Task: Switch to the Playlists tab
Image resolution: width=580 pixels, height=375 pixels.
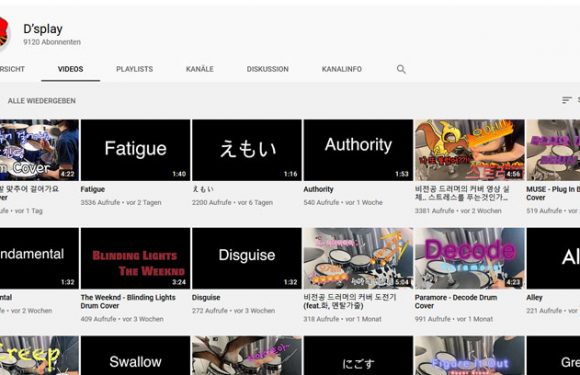Action: pyautogui.click(x=134, y=69)
